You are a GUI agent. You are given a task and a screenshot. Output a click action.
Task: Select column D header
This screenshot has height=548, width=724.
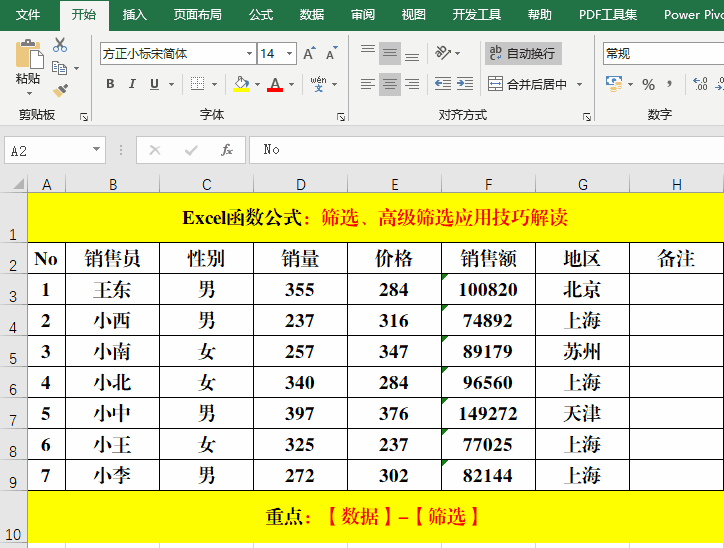point(301,184)
